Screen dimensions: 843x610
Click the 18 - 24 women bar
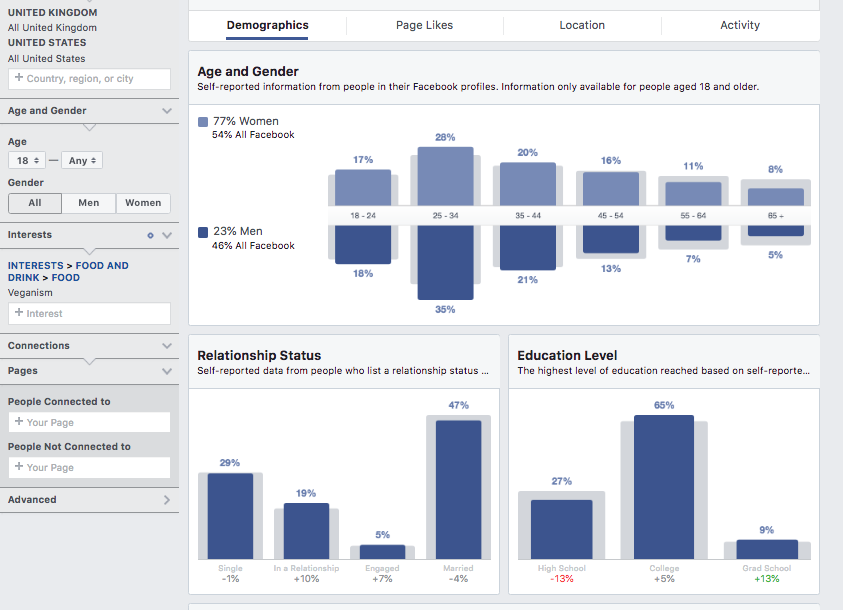tap(363, 188)
